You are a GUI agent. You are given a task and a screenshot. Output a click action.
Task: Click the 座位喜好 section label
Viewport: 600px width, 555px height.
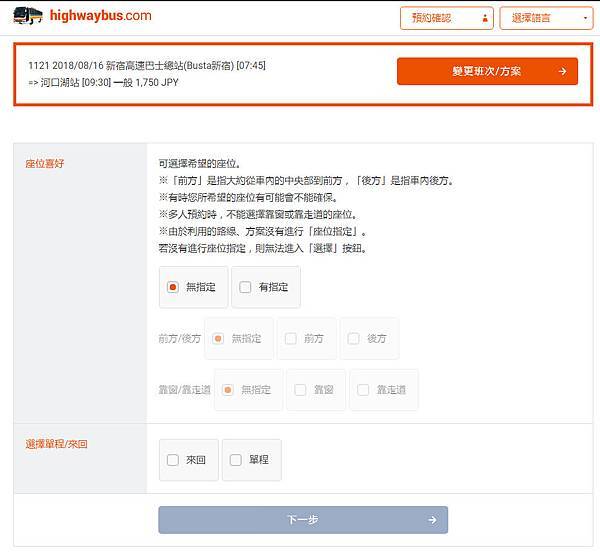coord(44,164)
